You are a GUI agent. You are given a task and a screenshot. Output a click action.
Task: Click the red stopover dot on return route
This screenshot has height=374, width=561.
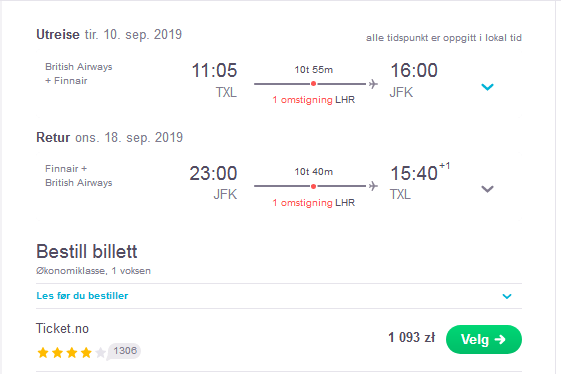tap(313, 186)
